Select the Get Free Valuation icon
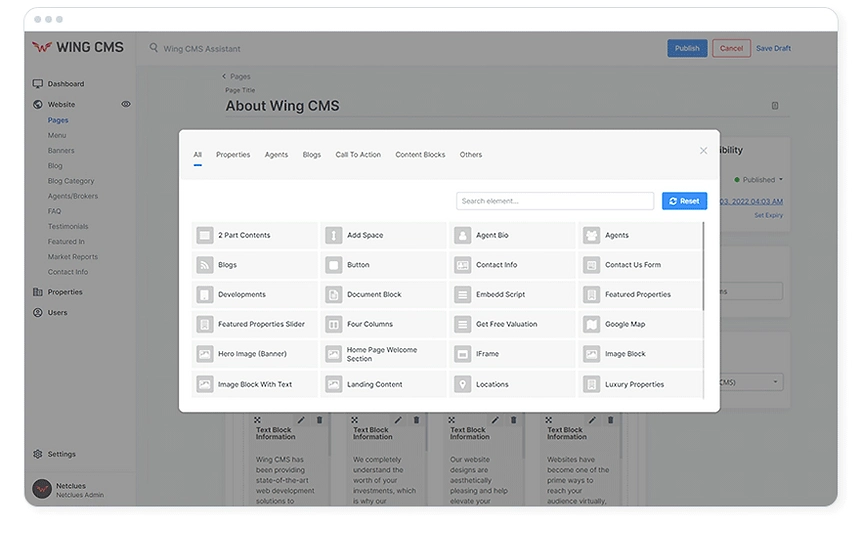Image resolution: width=862 pixels, height=534 pixels. pos(463,324)
